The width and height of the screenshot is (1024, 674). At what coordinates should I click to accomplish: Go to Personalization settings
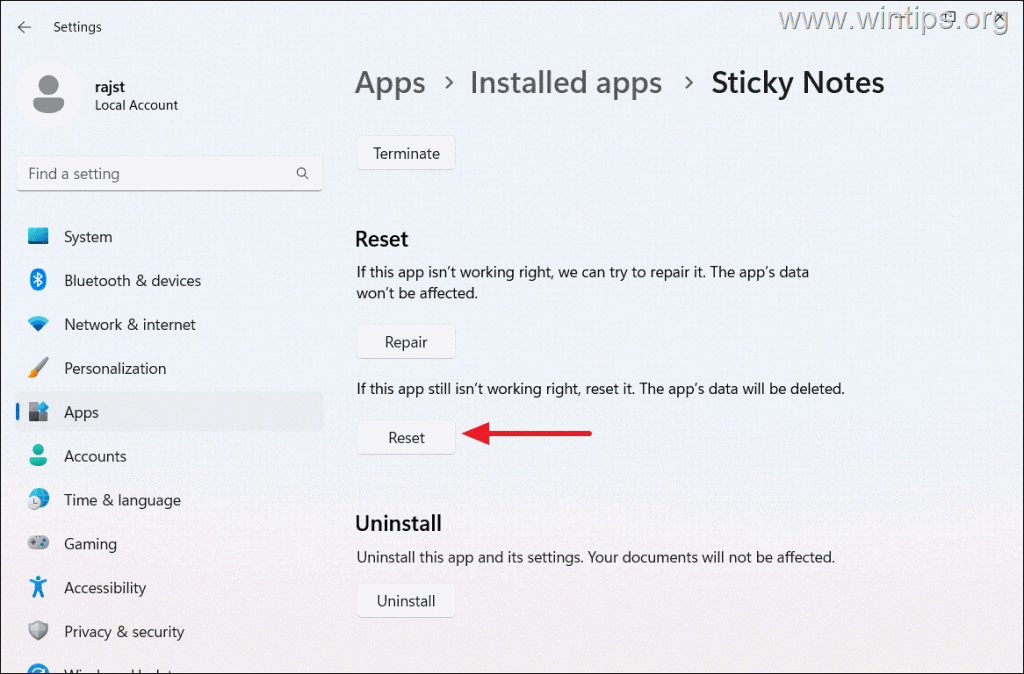[169, 368]
